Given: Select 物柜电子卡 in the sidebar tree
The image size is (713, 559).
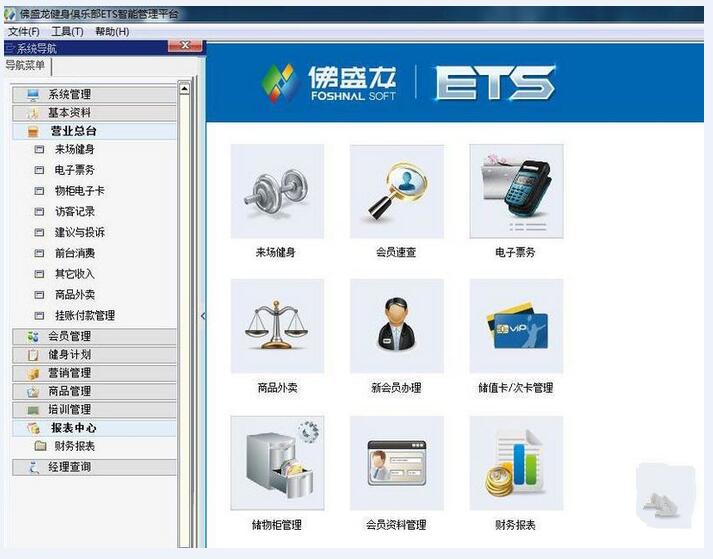Looking at the screenshot, I should 80,191.
